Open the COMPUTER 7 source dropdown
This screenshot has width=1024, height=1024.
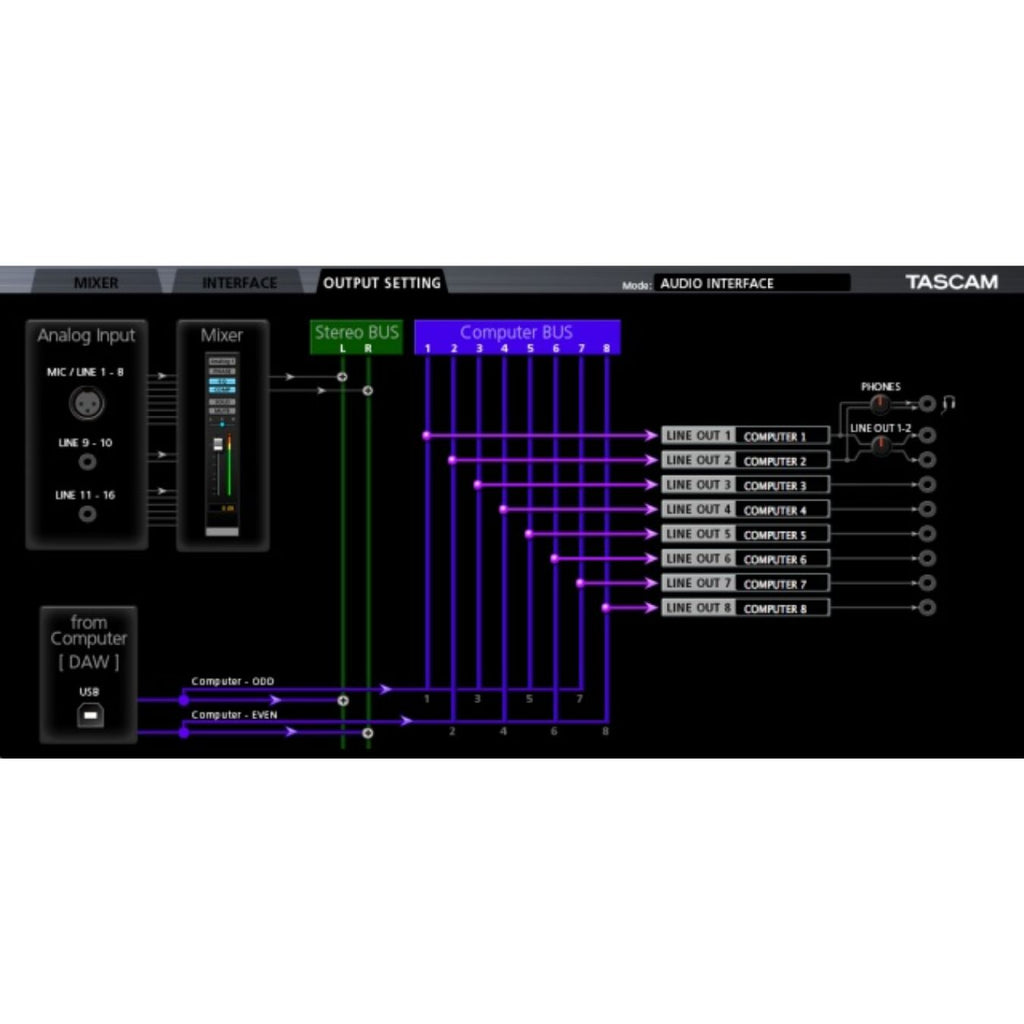pyautogui.click(x=782, y=584)
